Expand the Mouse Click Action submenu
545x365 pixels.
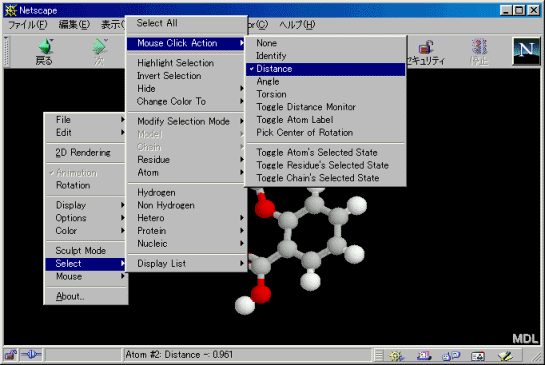coord(186,43)
